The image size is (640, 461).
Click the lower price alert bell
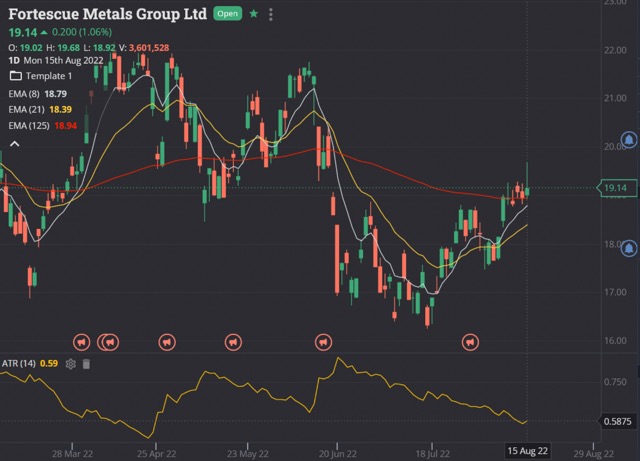tap(629, 247)
